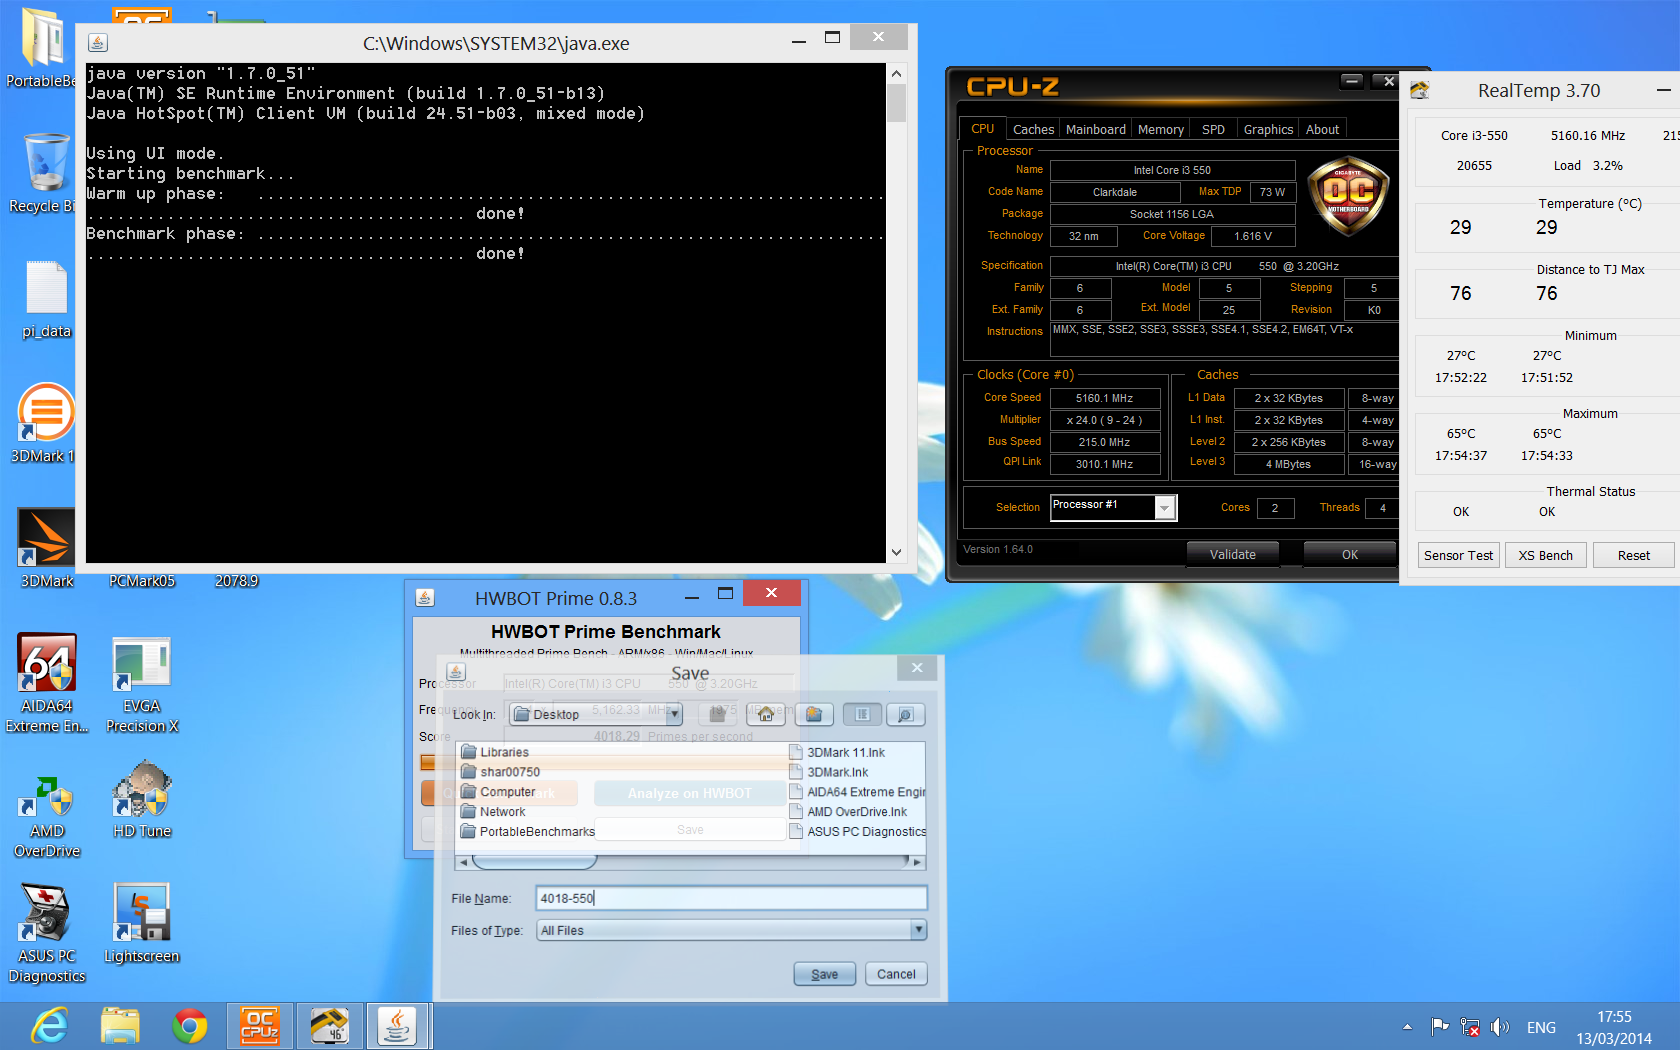Select AMD OverDrive desktop shortcut
The width and height of the screenshot is (1680, 1050).
pyautogui.click(x=46, y=816)
